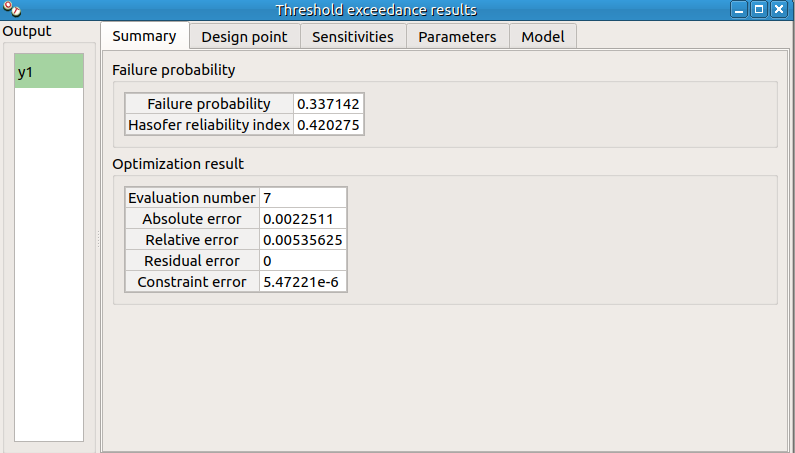Open the Parameters tab
This screenshot has width=795, height=453.
(x=457, y=37)
